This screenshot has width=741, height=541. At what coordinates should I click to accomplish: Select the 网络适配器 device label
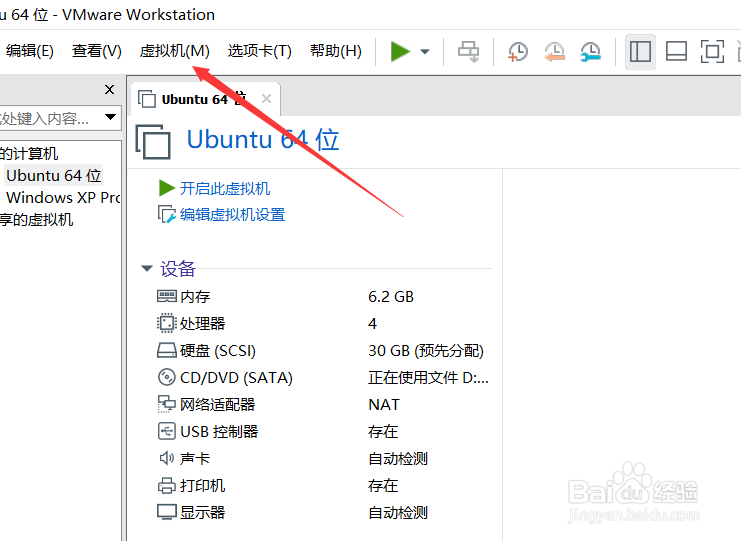pos(218,405)
